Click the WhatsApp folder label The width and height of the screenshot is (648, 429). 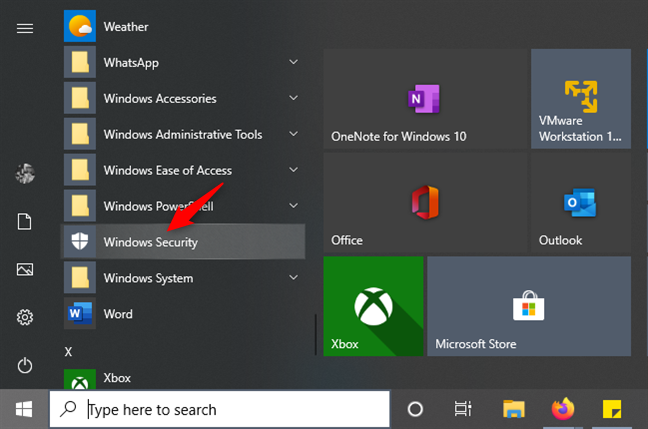131,63
